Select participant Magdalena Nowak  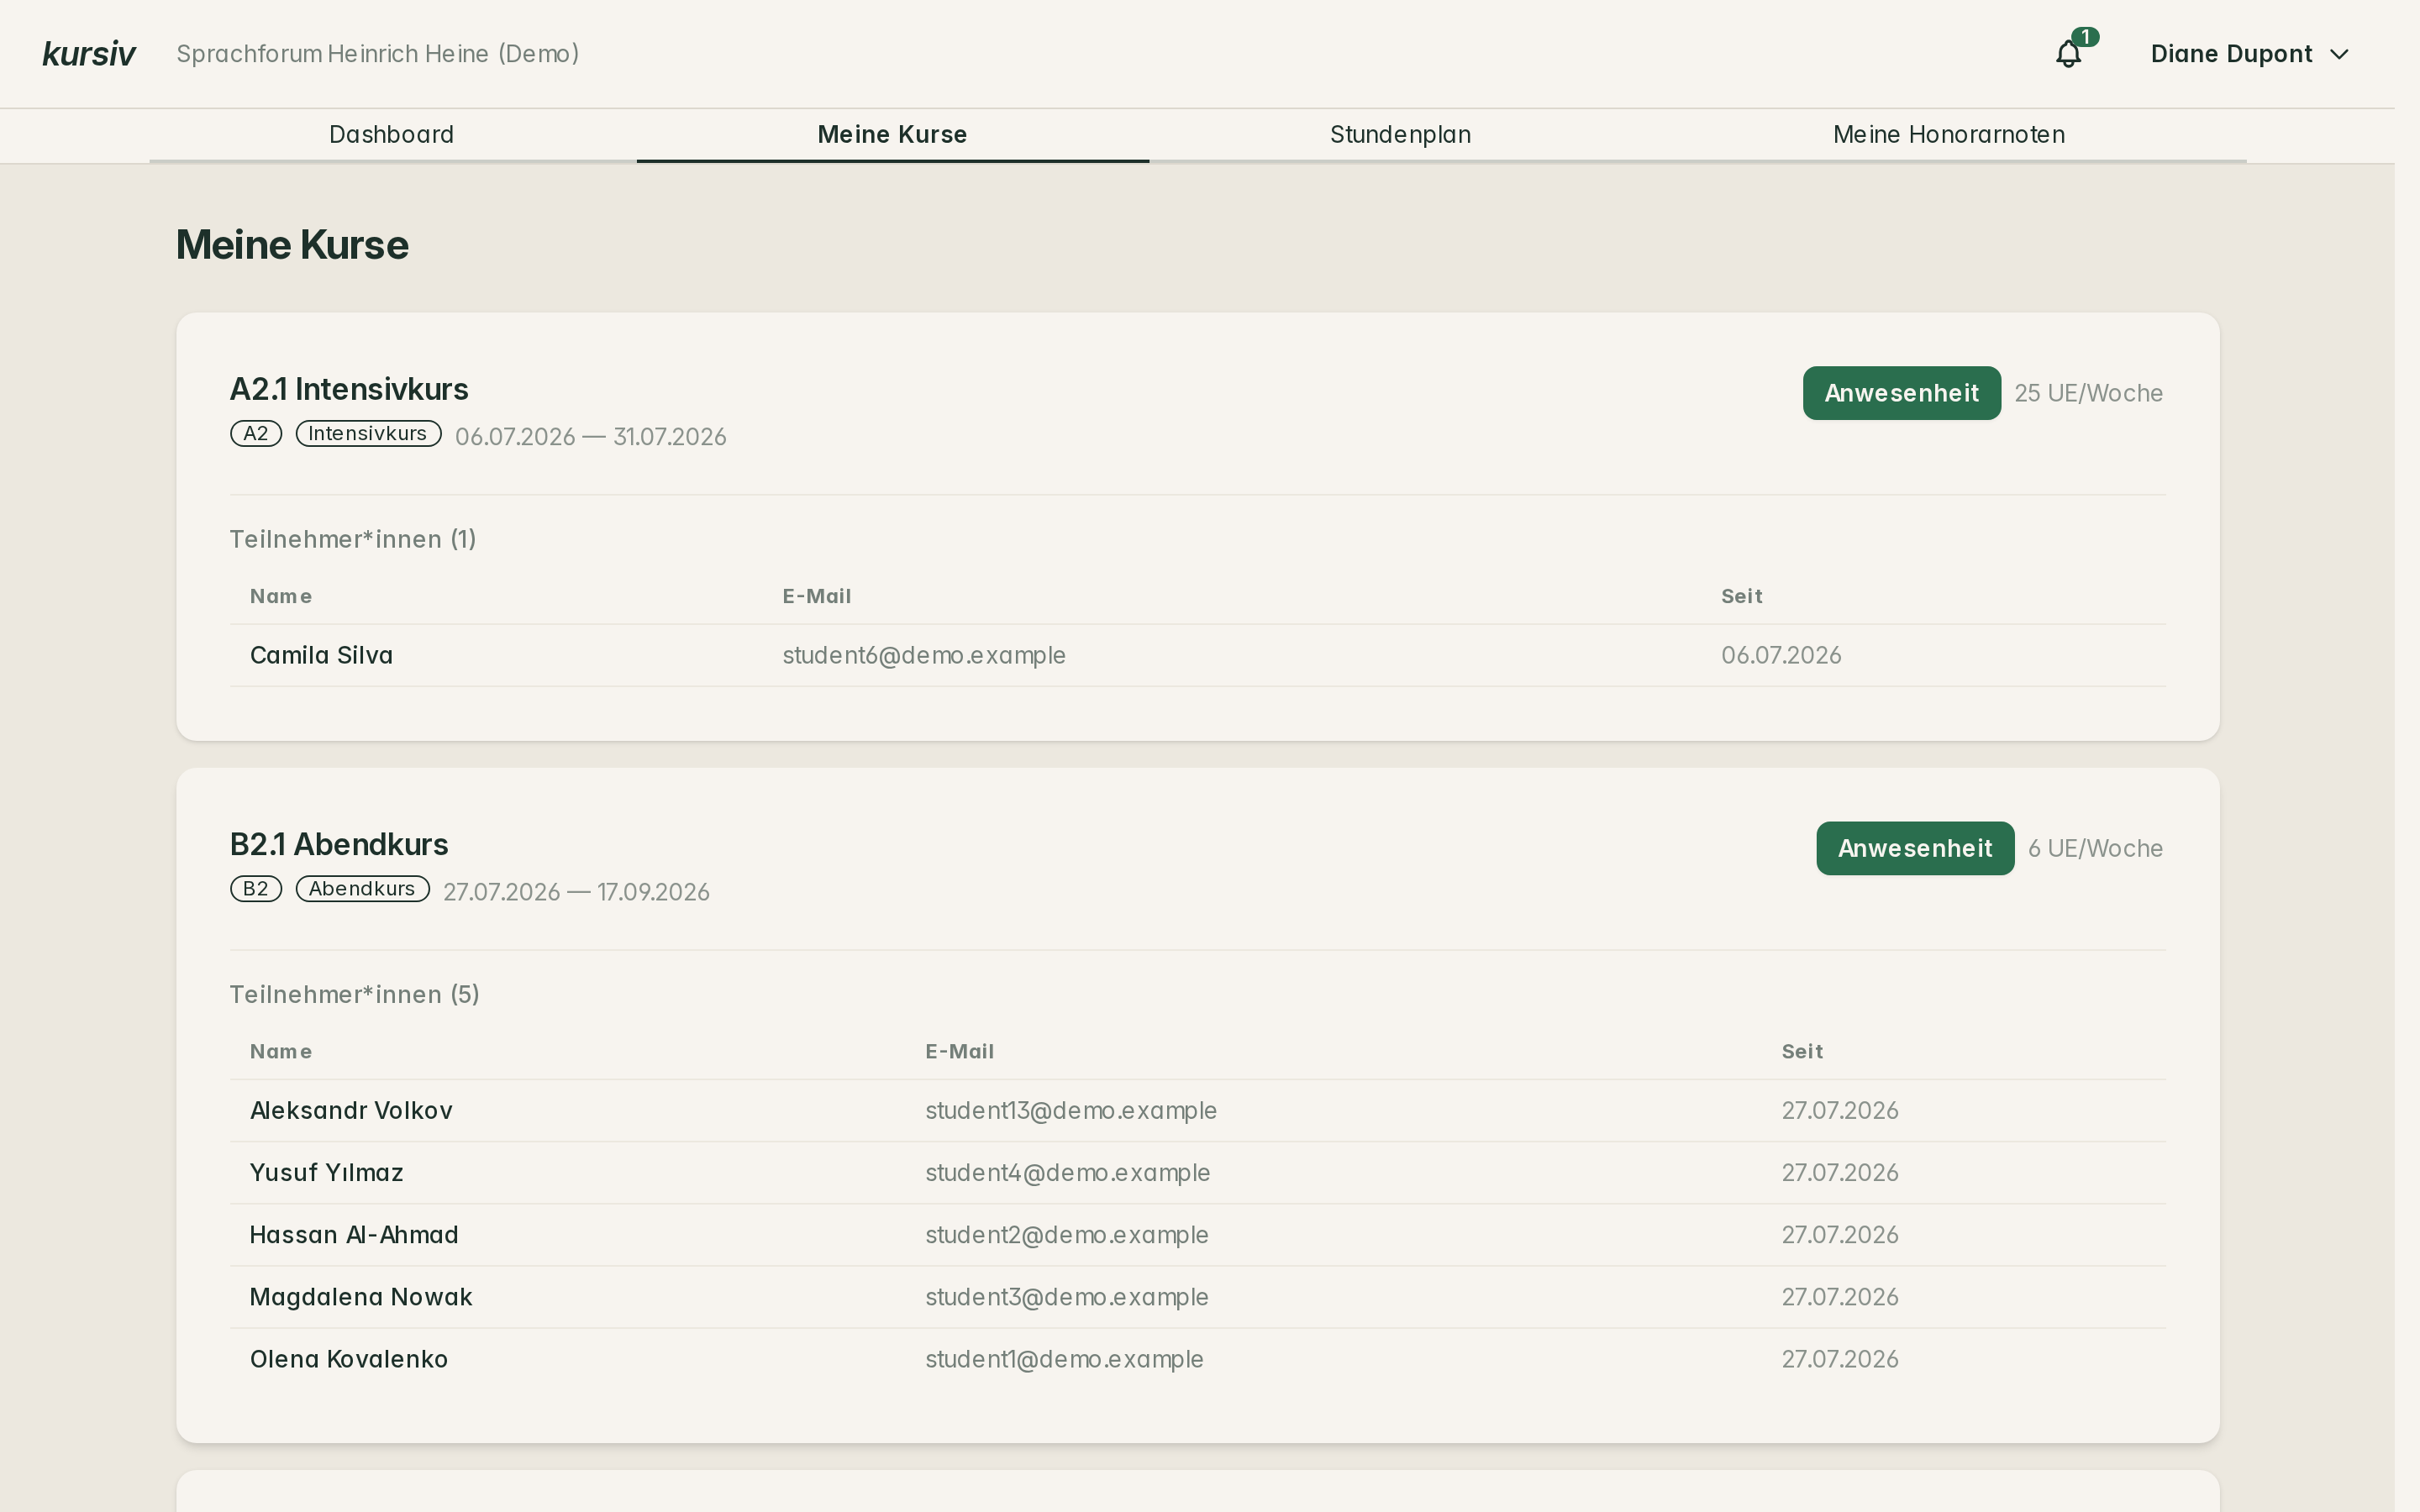361,1297
